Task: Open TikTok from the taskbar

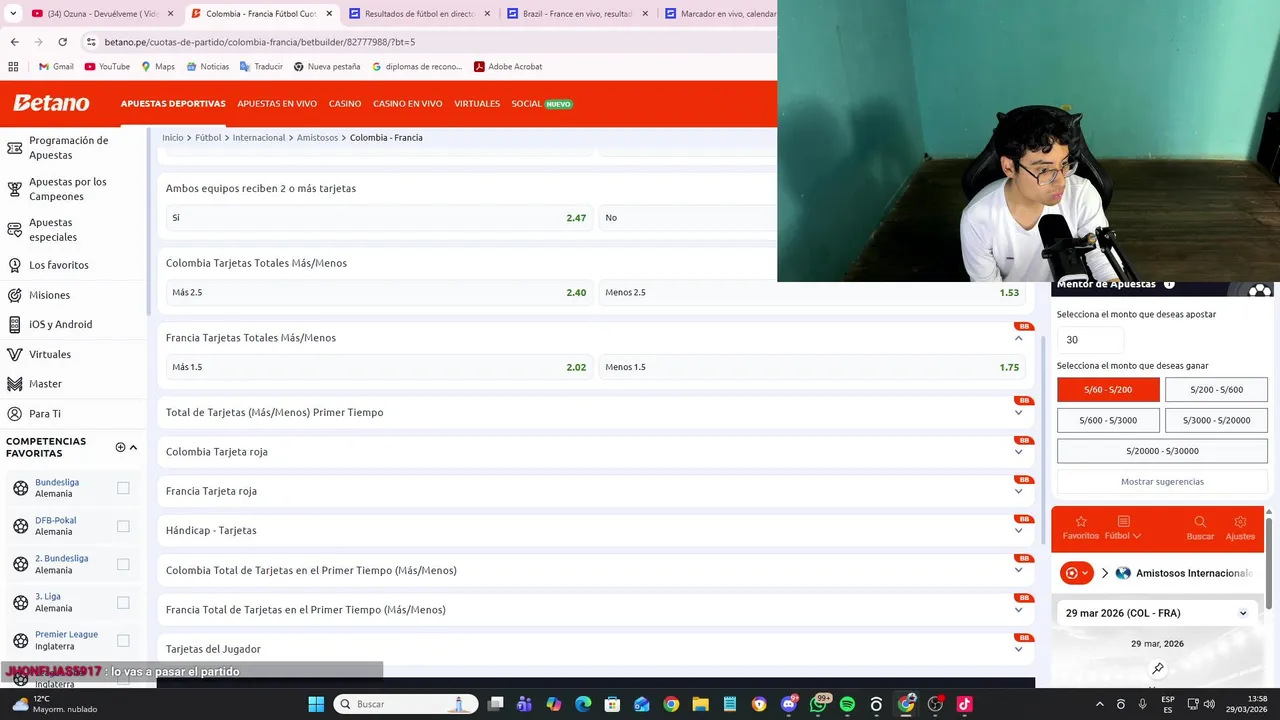Action: click(x=964, y=704)
